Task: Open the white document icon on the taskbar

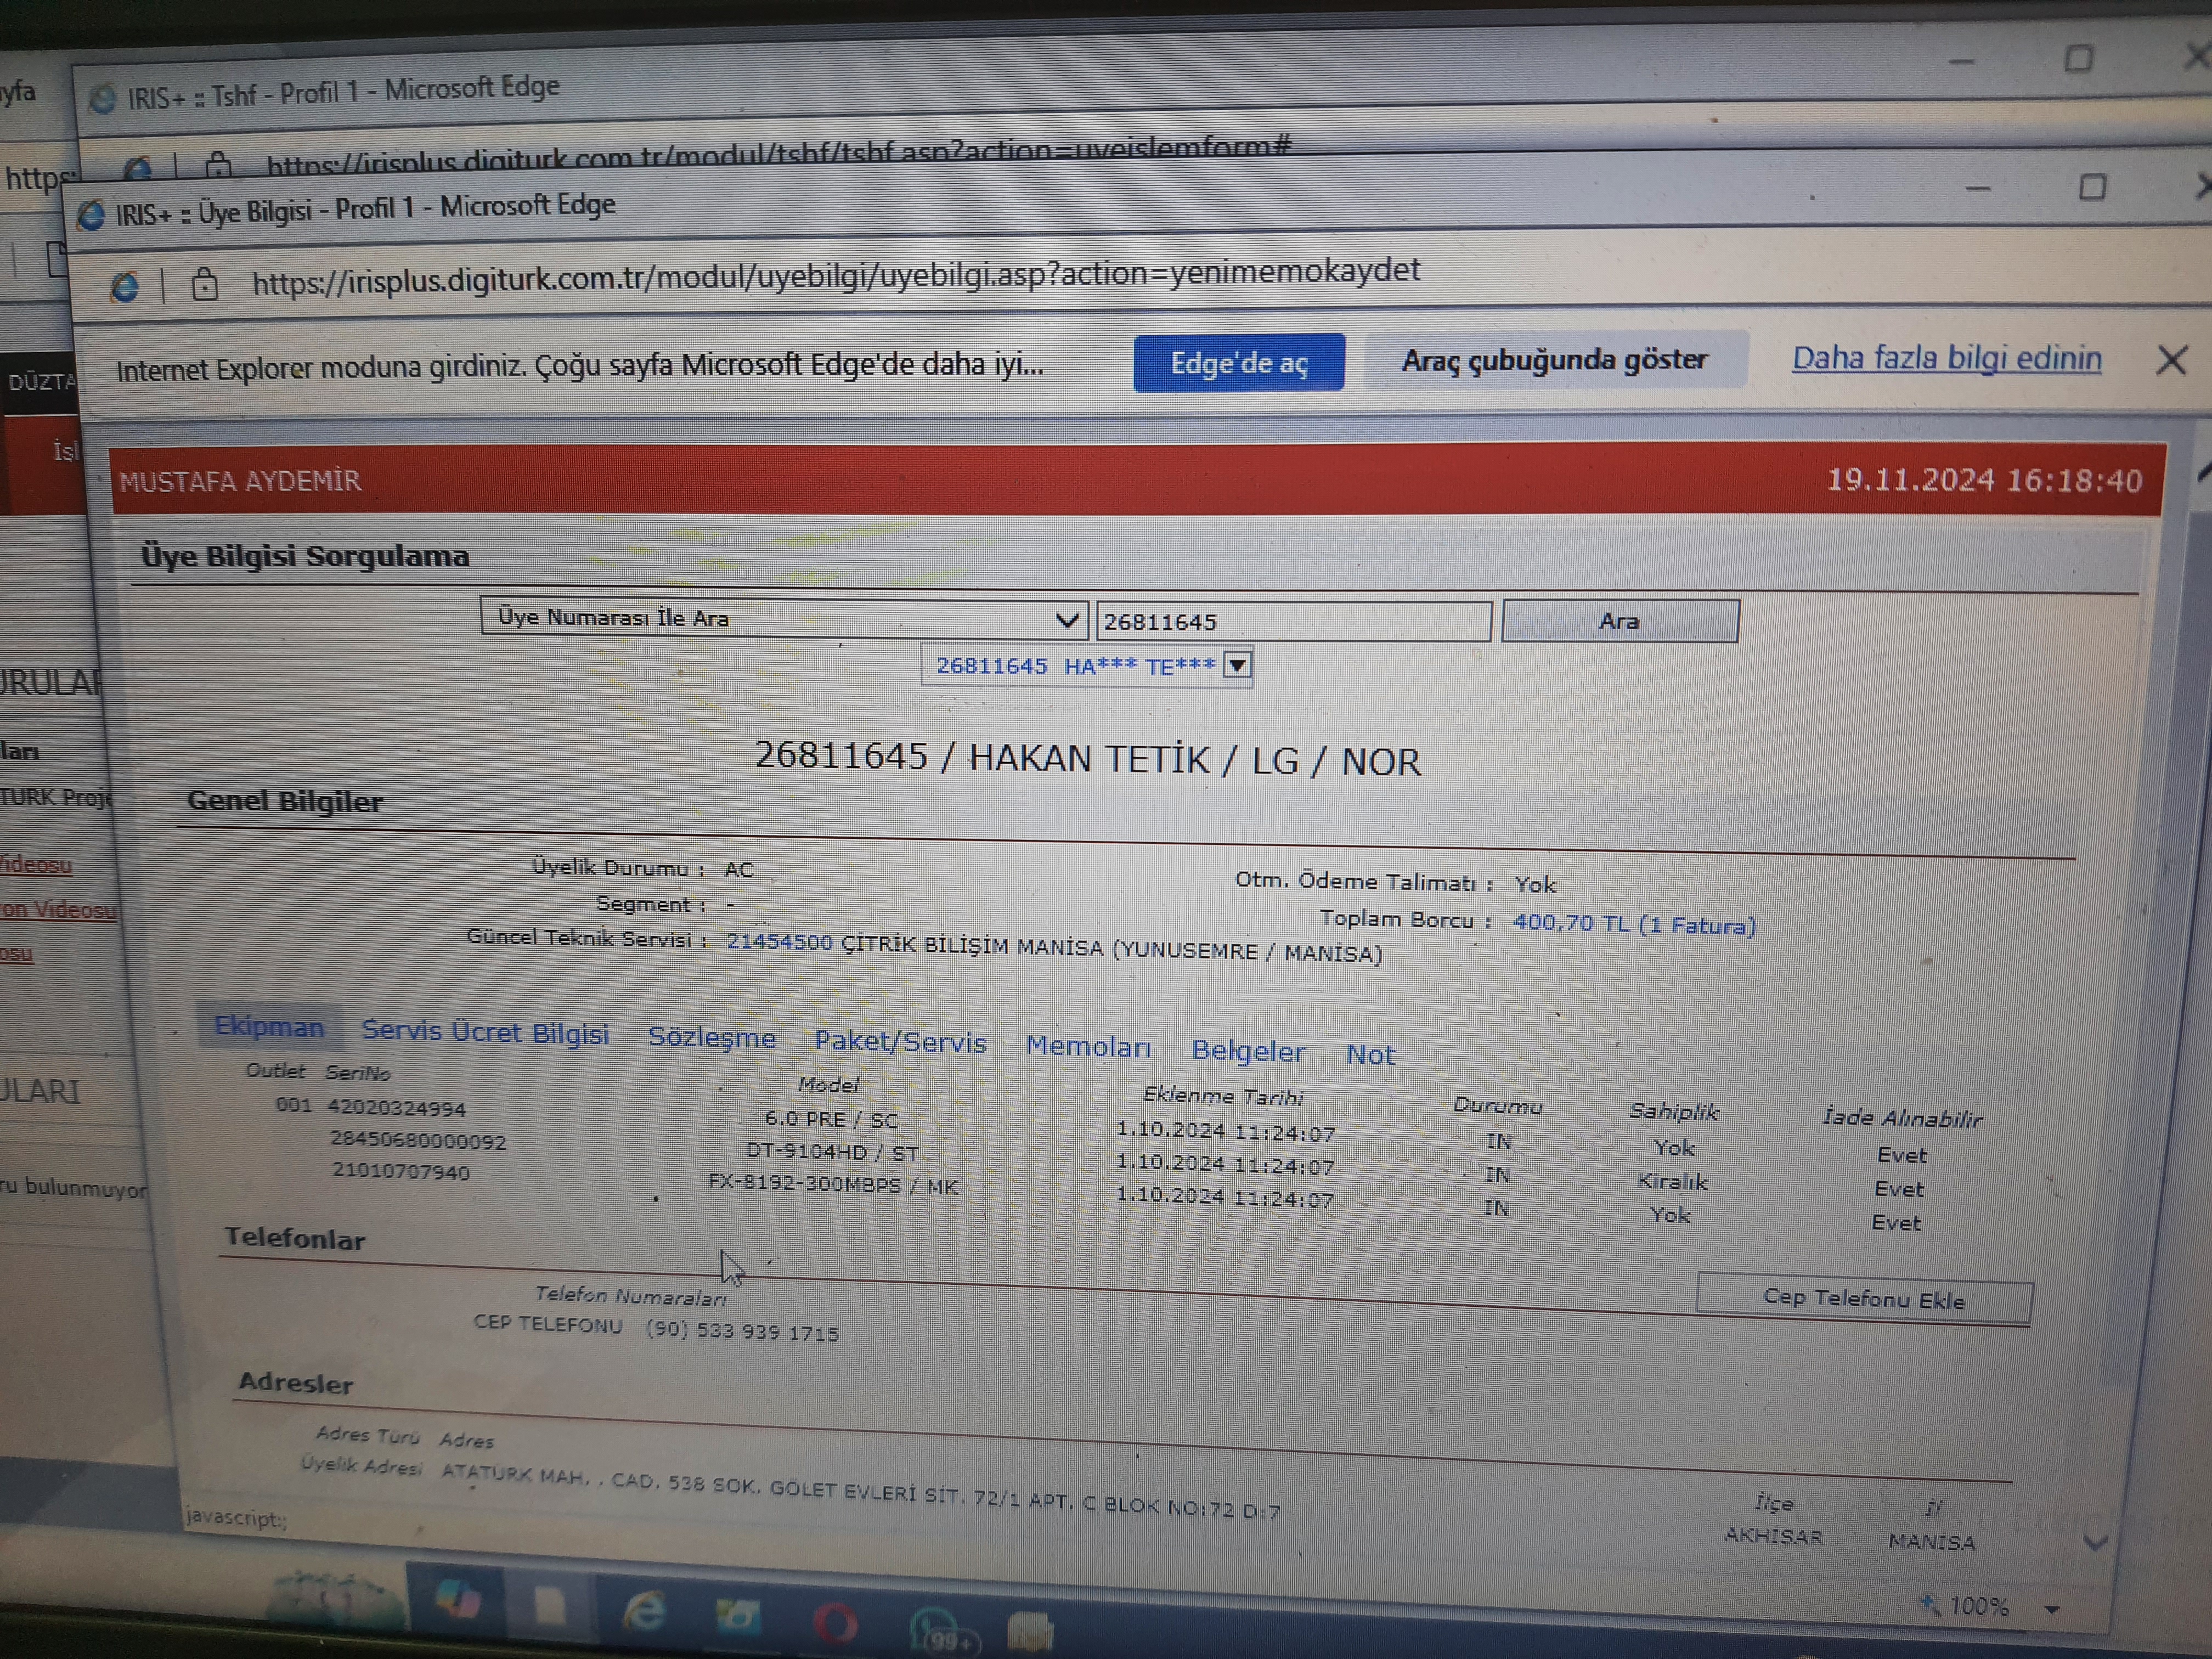Action: (x=550, y=1607)
